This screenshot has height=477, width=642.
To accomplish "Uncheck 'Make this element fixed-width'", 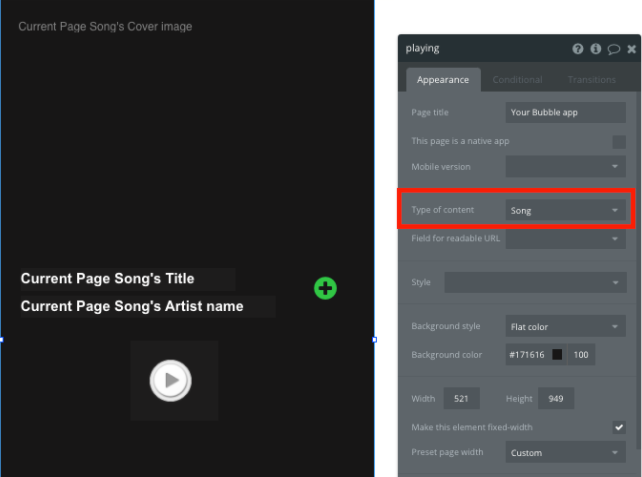I will coord(619,427).
